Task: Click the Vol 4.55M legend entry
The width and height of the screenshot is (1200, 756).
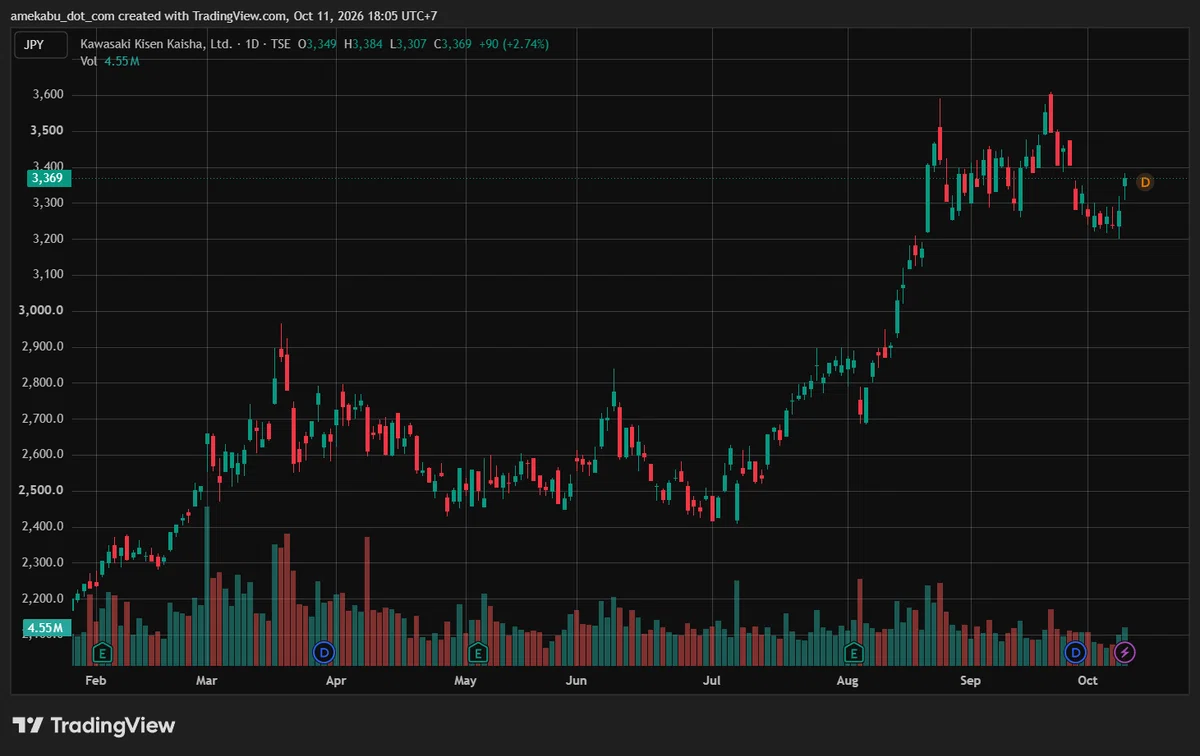Action: coord(110,62)
